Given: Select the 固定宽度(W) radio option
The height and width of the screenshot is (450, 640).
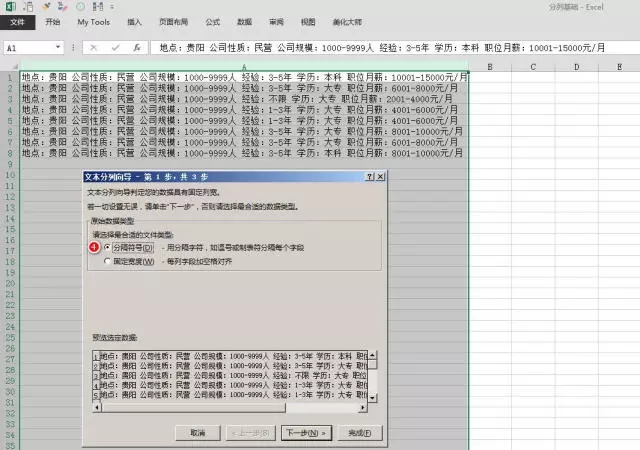Looking at the screenshot, I should pos(107,261).
